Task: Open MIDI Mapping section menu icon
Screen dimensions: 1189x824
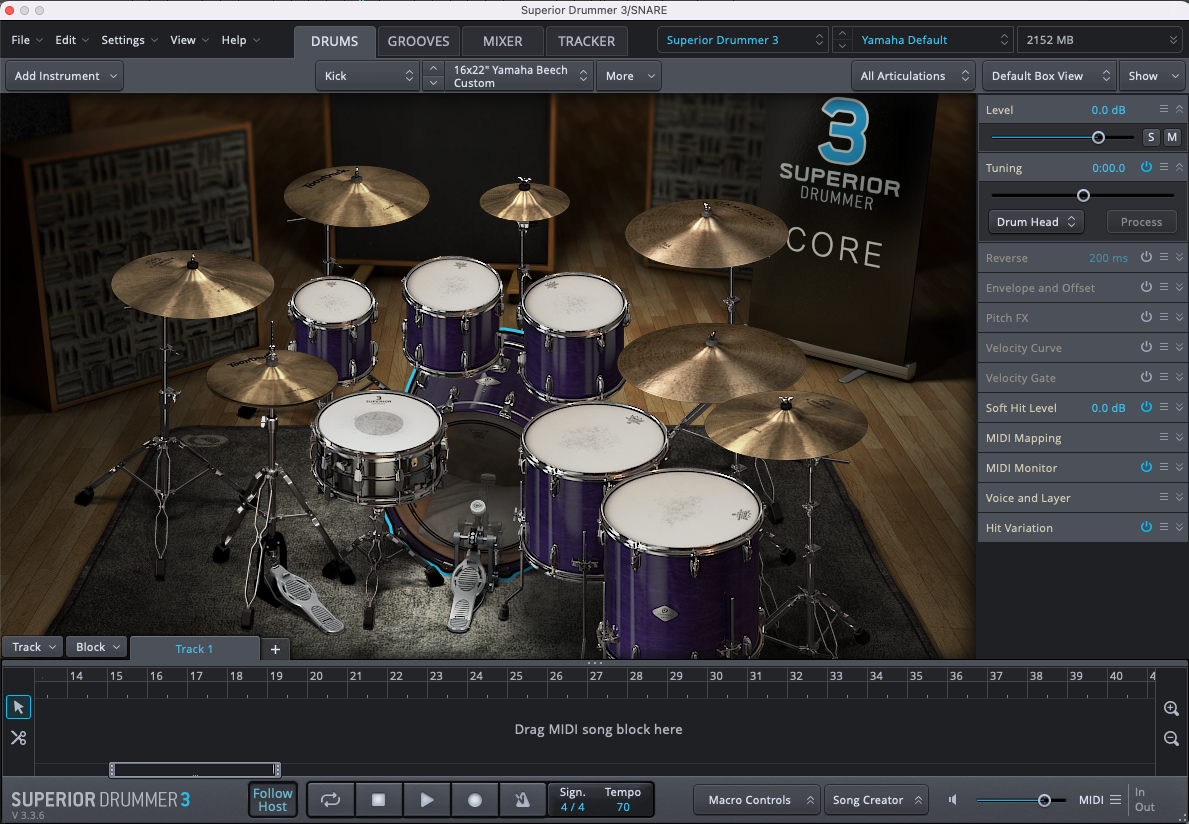Action: pyautogui.click(x=1163, y=437)
